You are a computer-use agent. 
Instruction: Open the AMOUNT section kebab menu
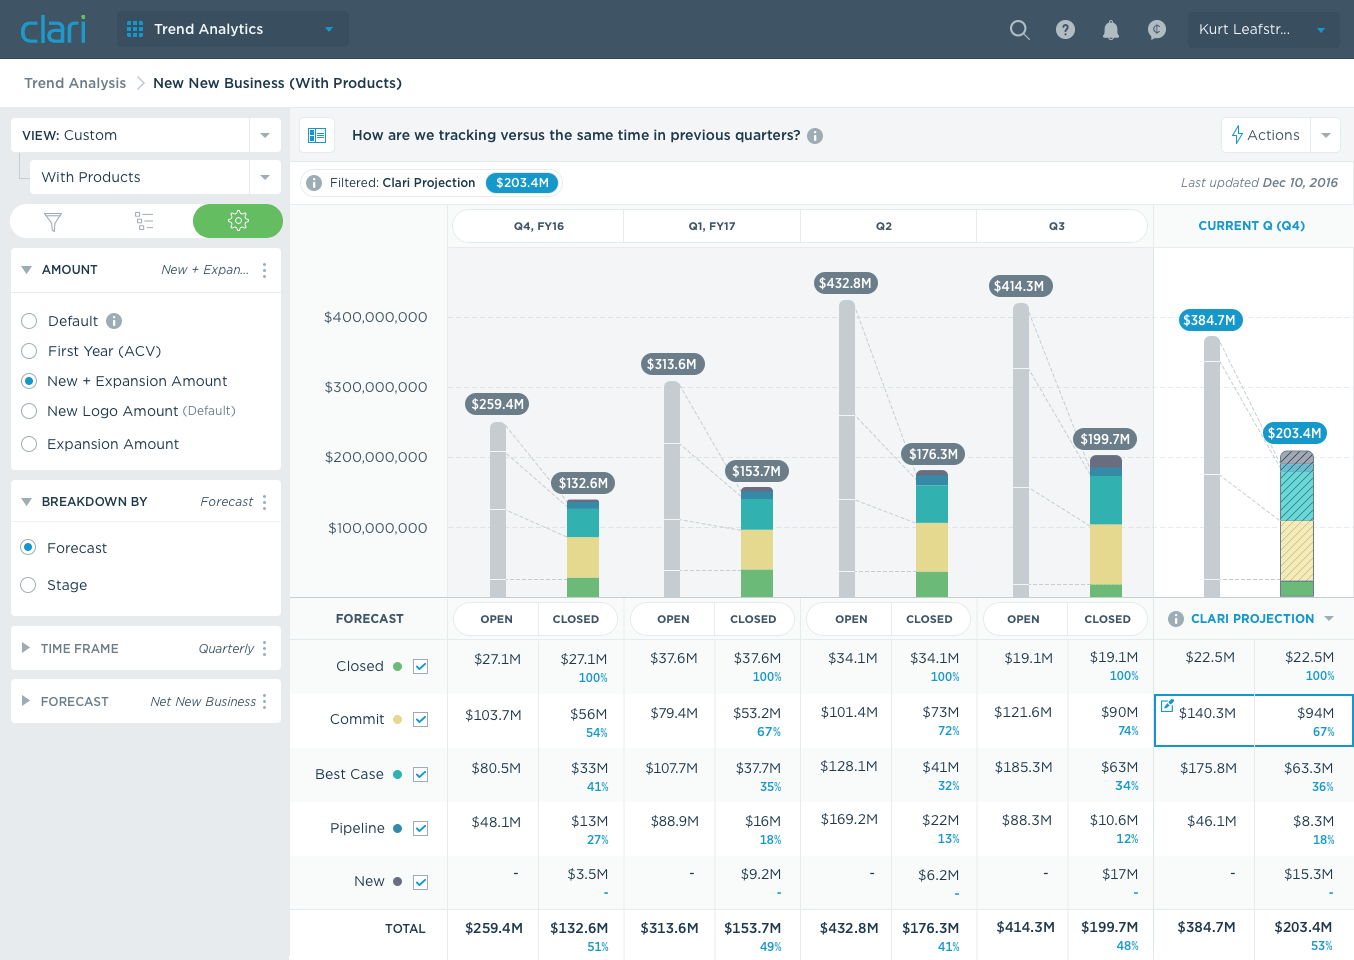click(x=264, y=270)
